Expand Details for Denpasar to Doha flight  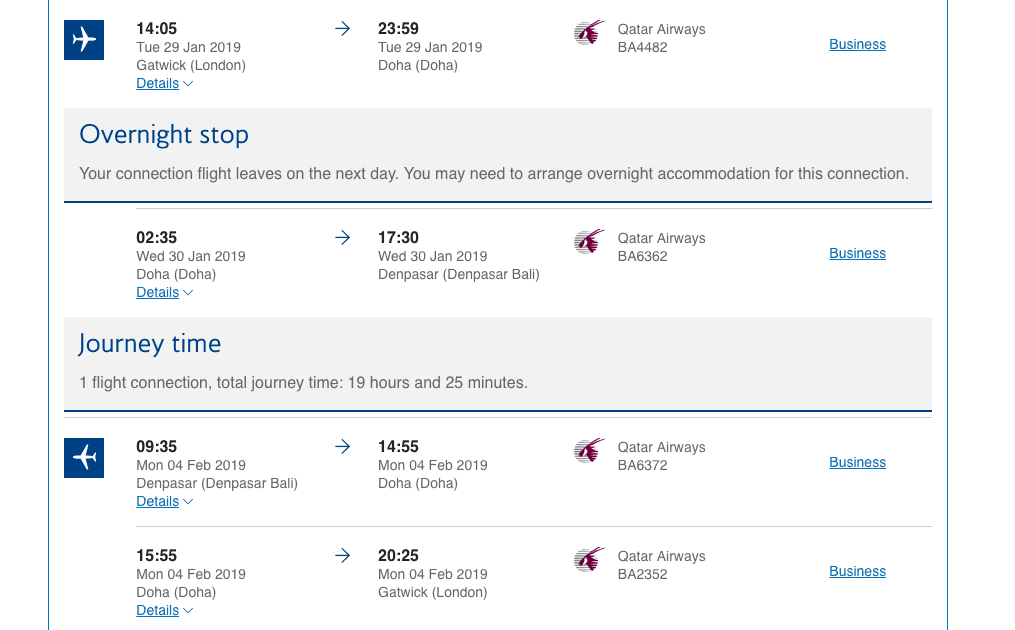pos(164,502)
